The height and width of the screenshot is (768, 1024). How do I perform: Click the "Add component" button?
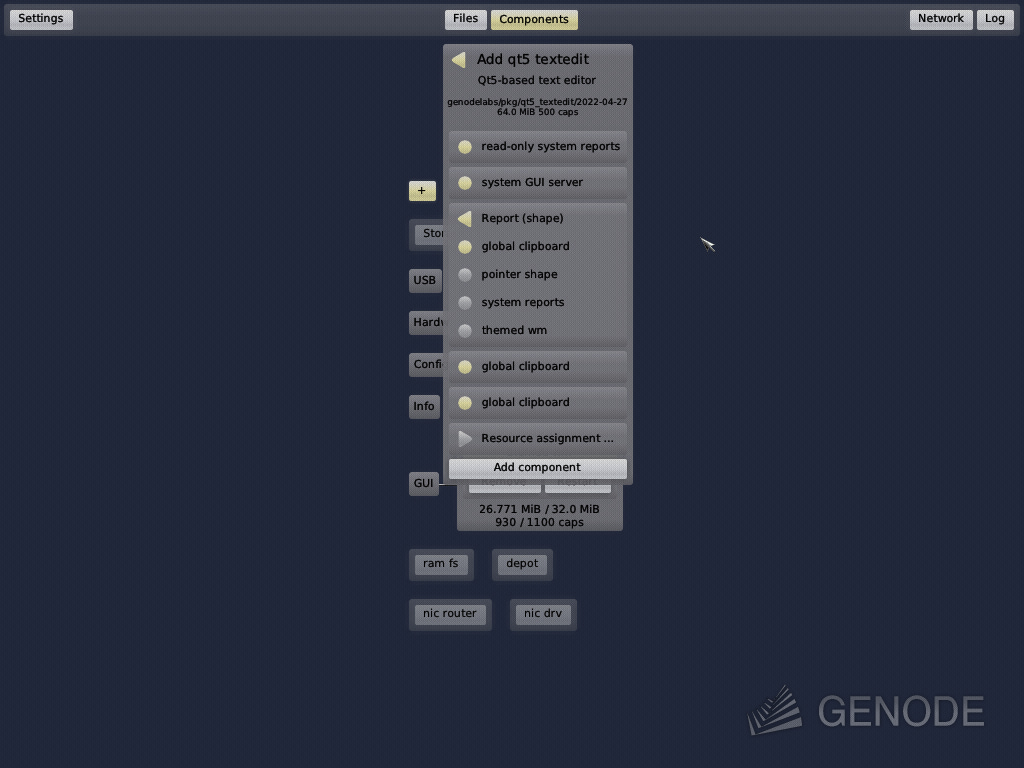(x=537, y=467)
